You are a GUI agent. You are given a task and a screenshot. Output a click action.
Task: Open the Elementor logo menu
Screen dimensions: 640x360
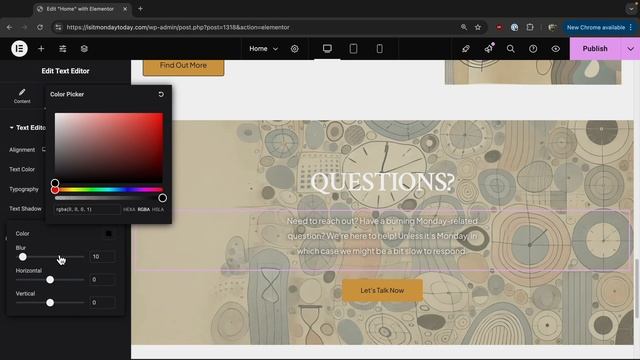19,49
